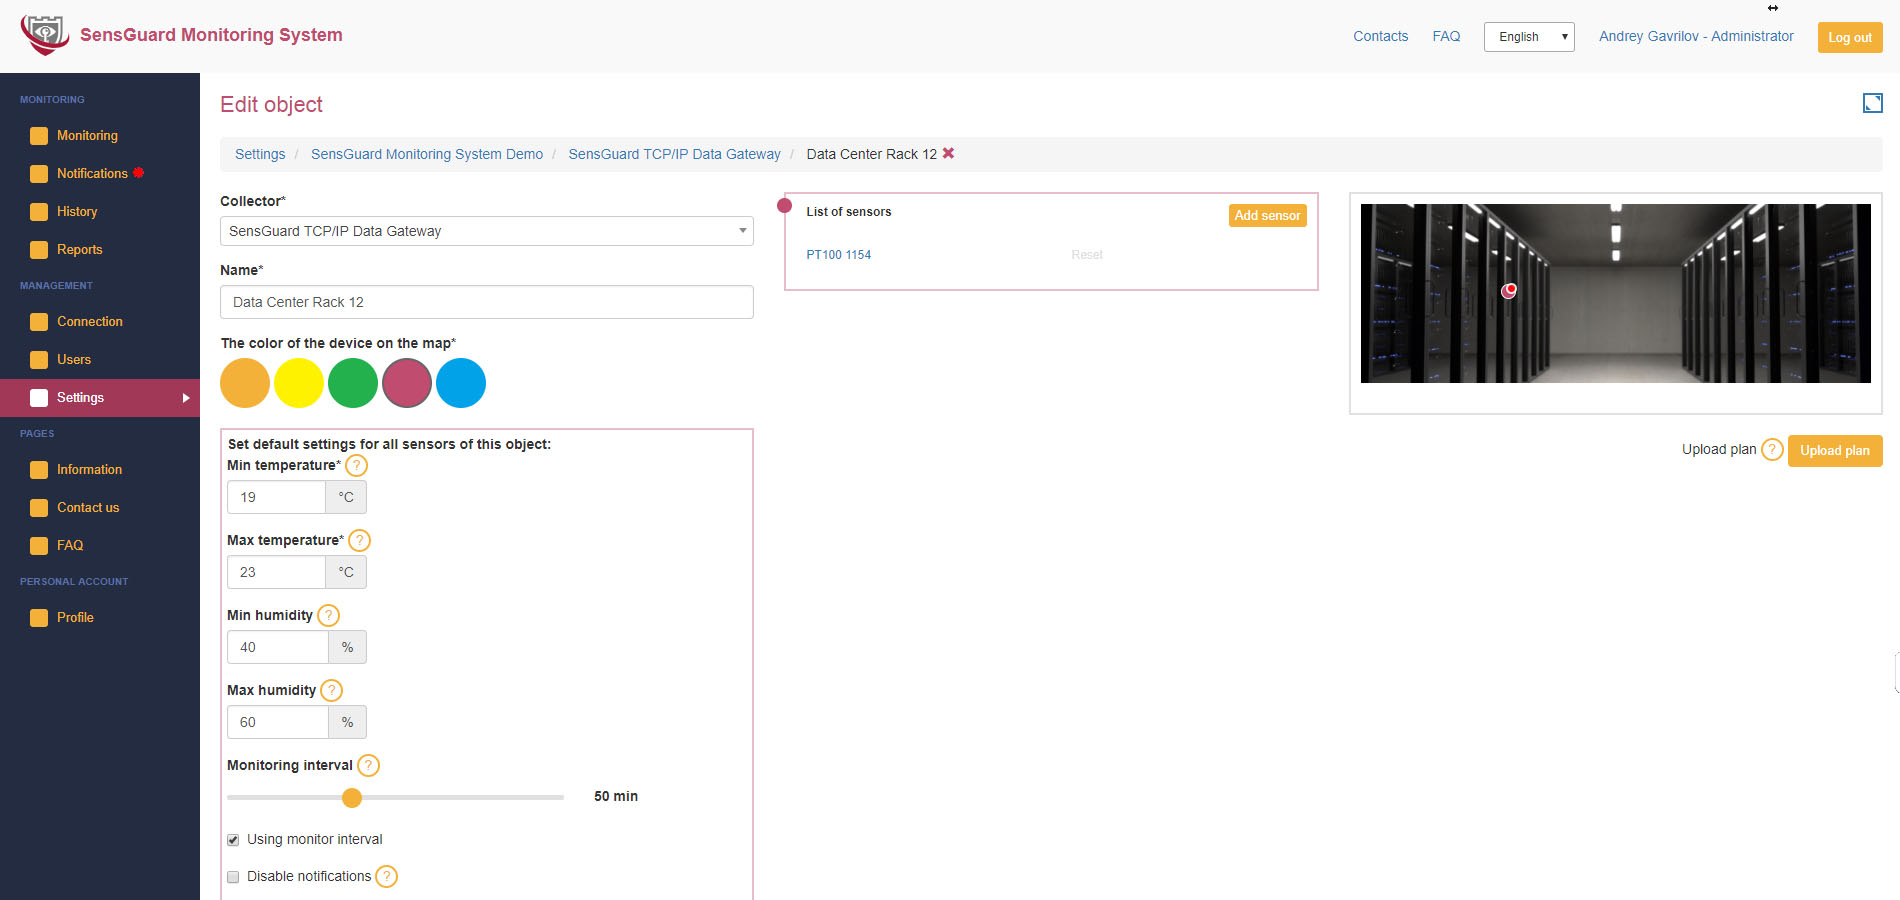This screenshot has width=1900, height=900.
Task: Open the Reports section icon
Action: coord(39,249)
